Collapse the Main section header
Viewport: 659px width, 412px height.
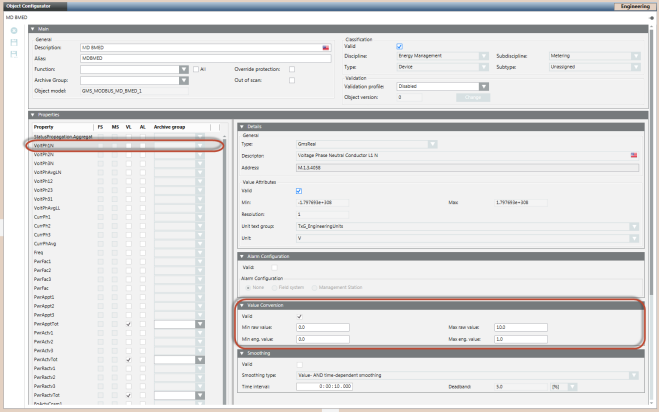(x=32, y=29)
